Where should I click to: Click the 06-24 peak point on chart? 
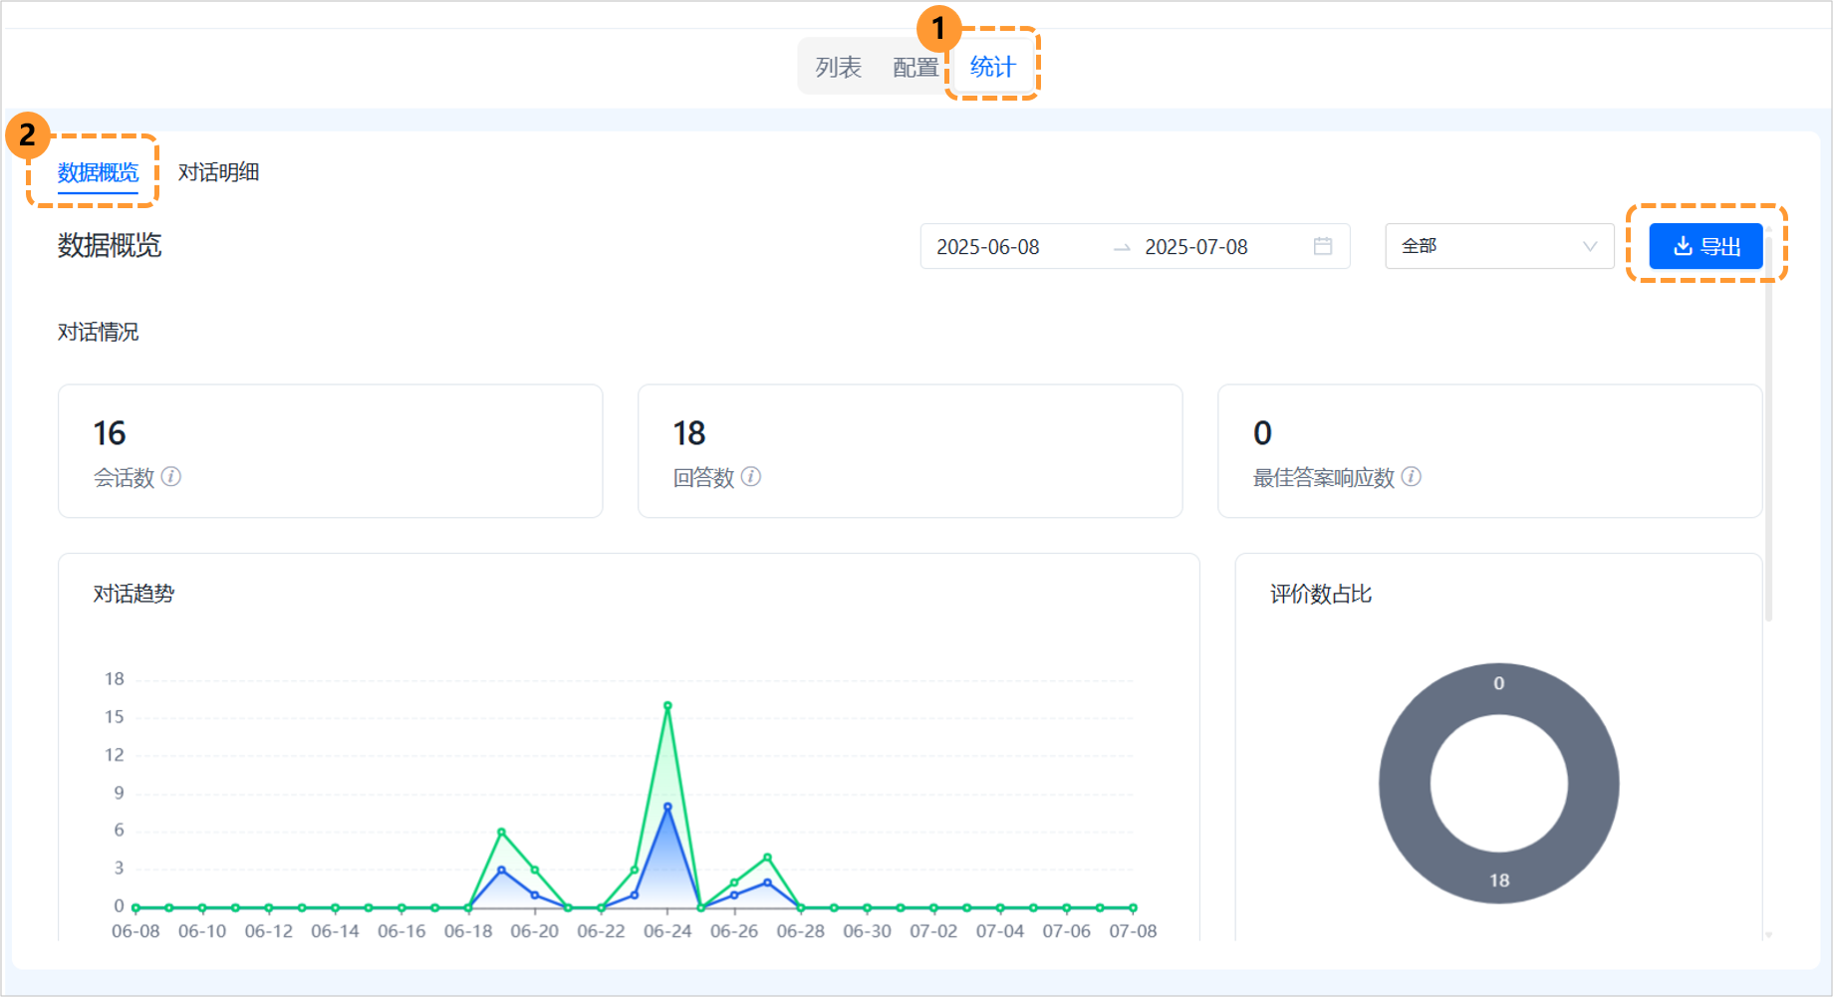(667, 706)
